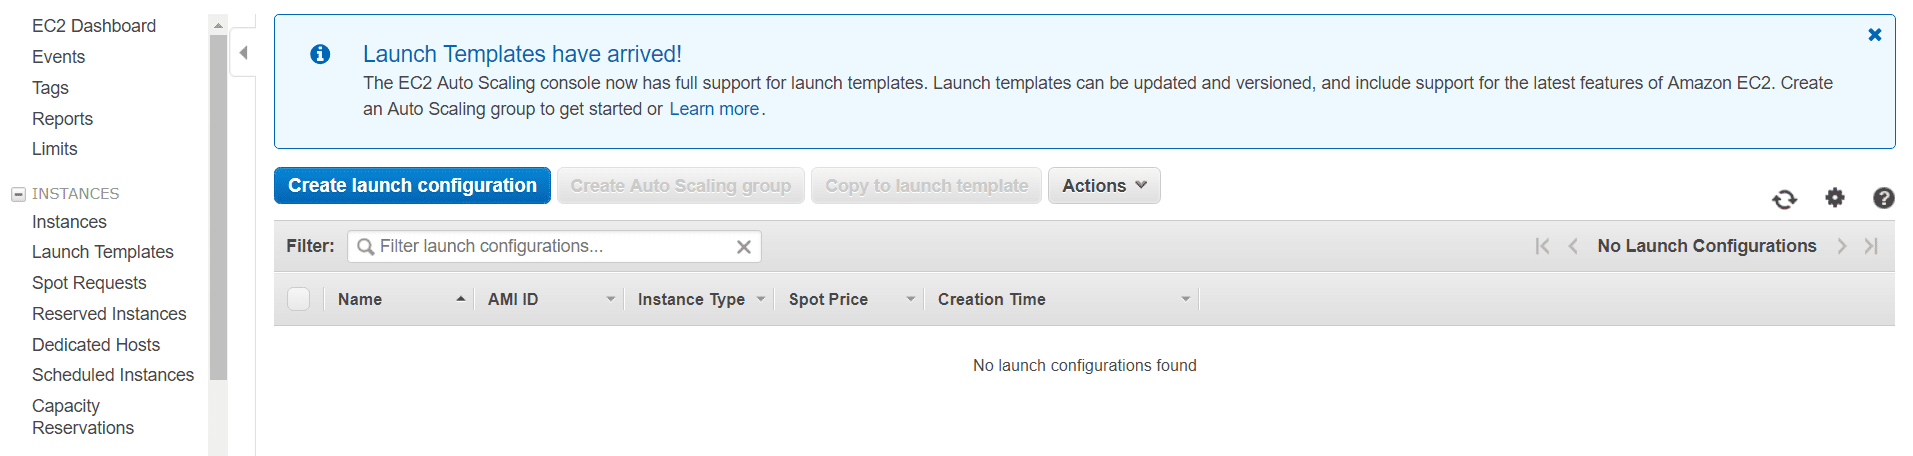Open Limits in sidebar

54,149
